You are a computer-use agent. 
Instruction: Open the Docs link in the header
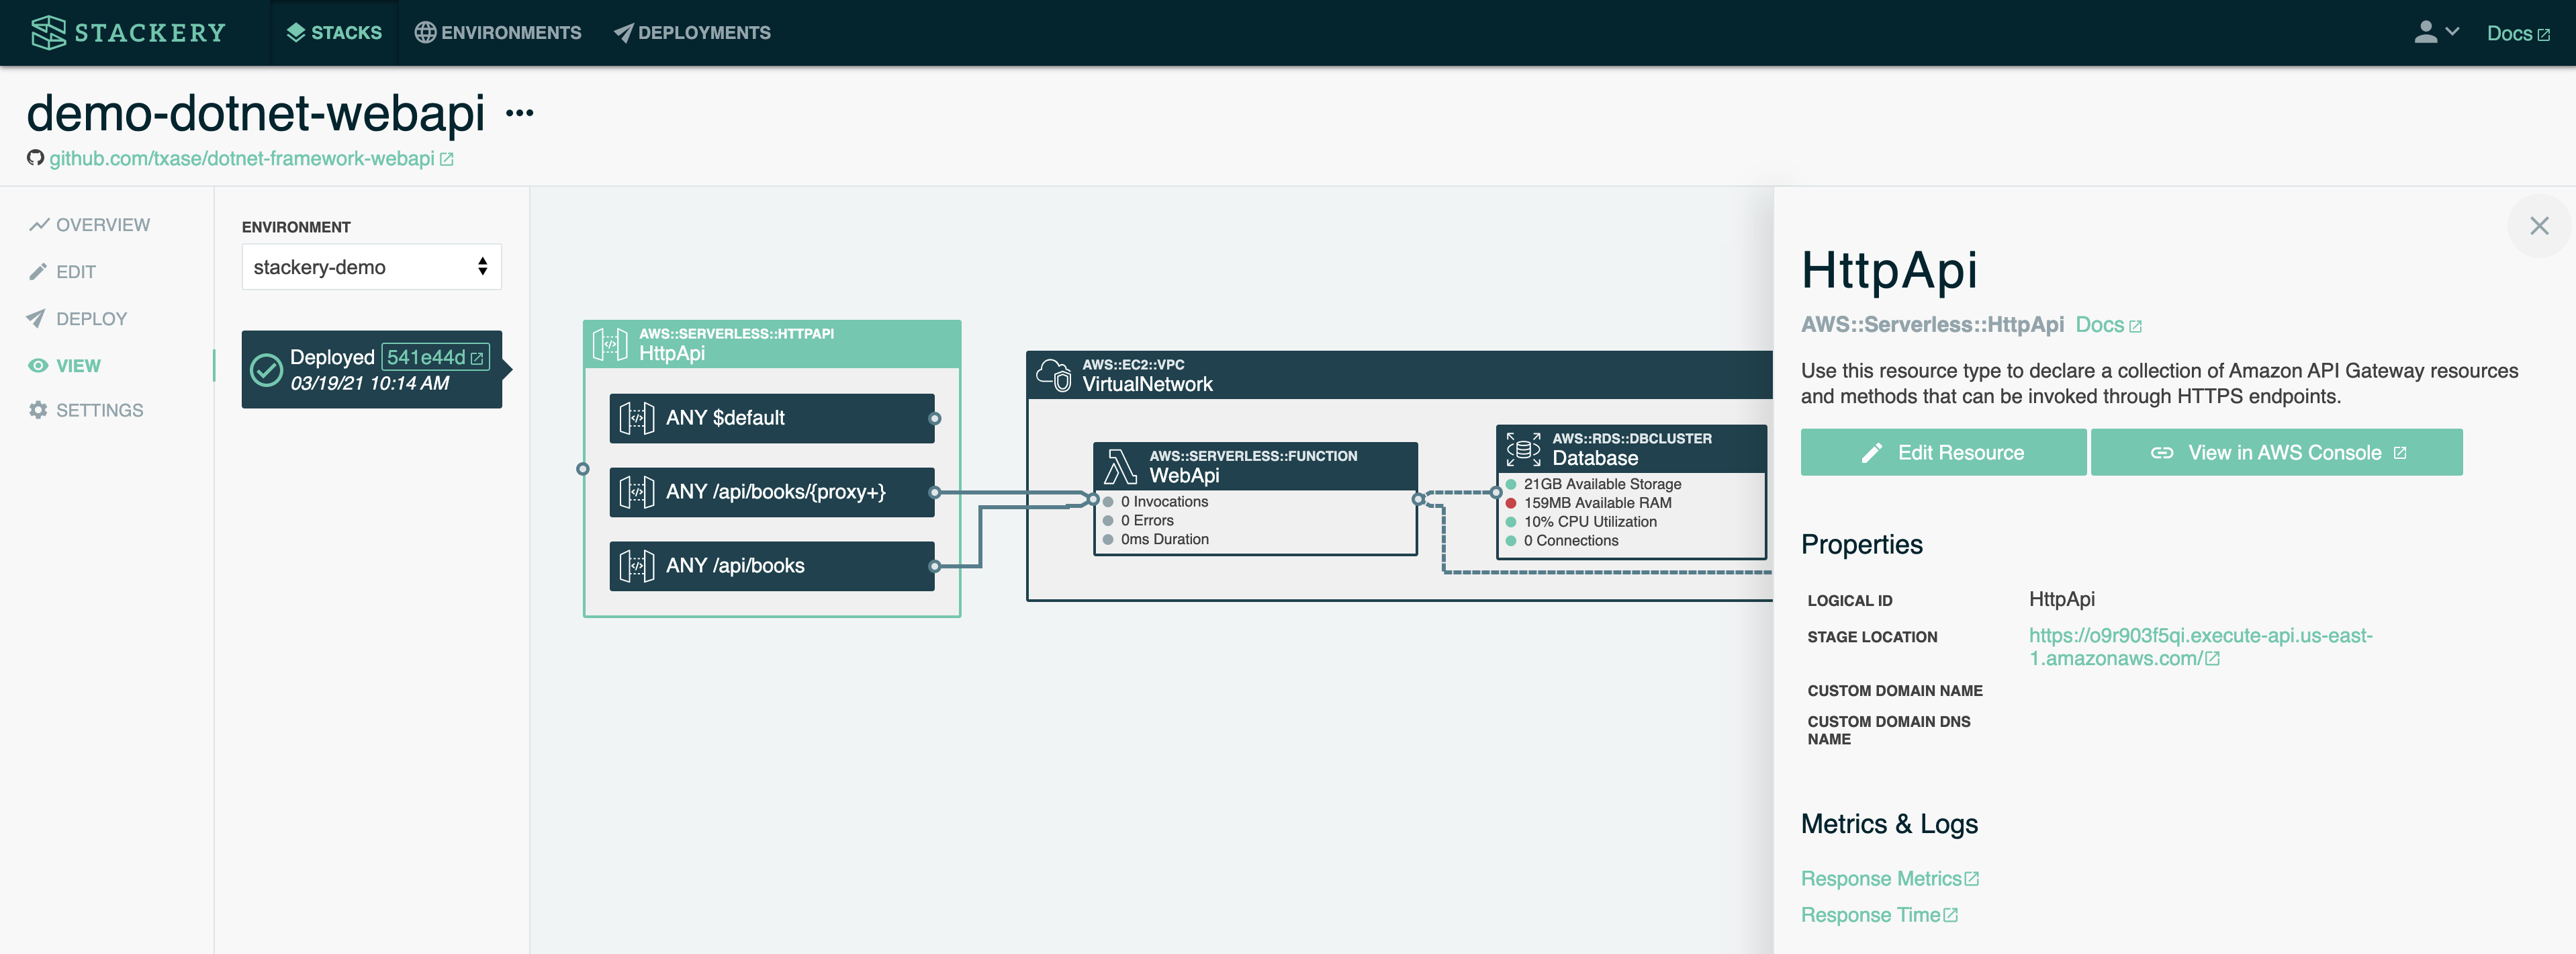[x=2517, y=33]
